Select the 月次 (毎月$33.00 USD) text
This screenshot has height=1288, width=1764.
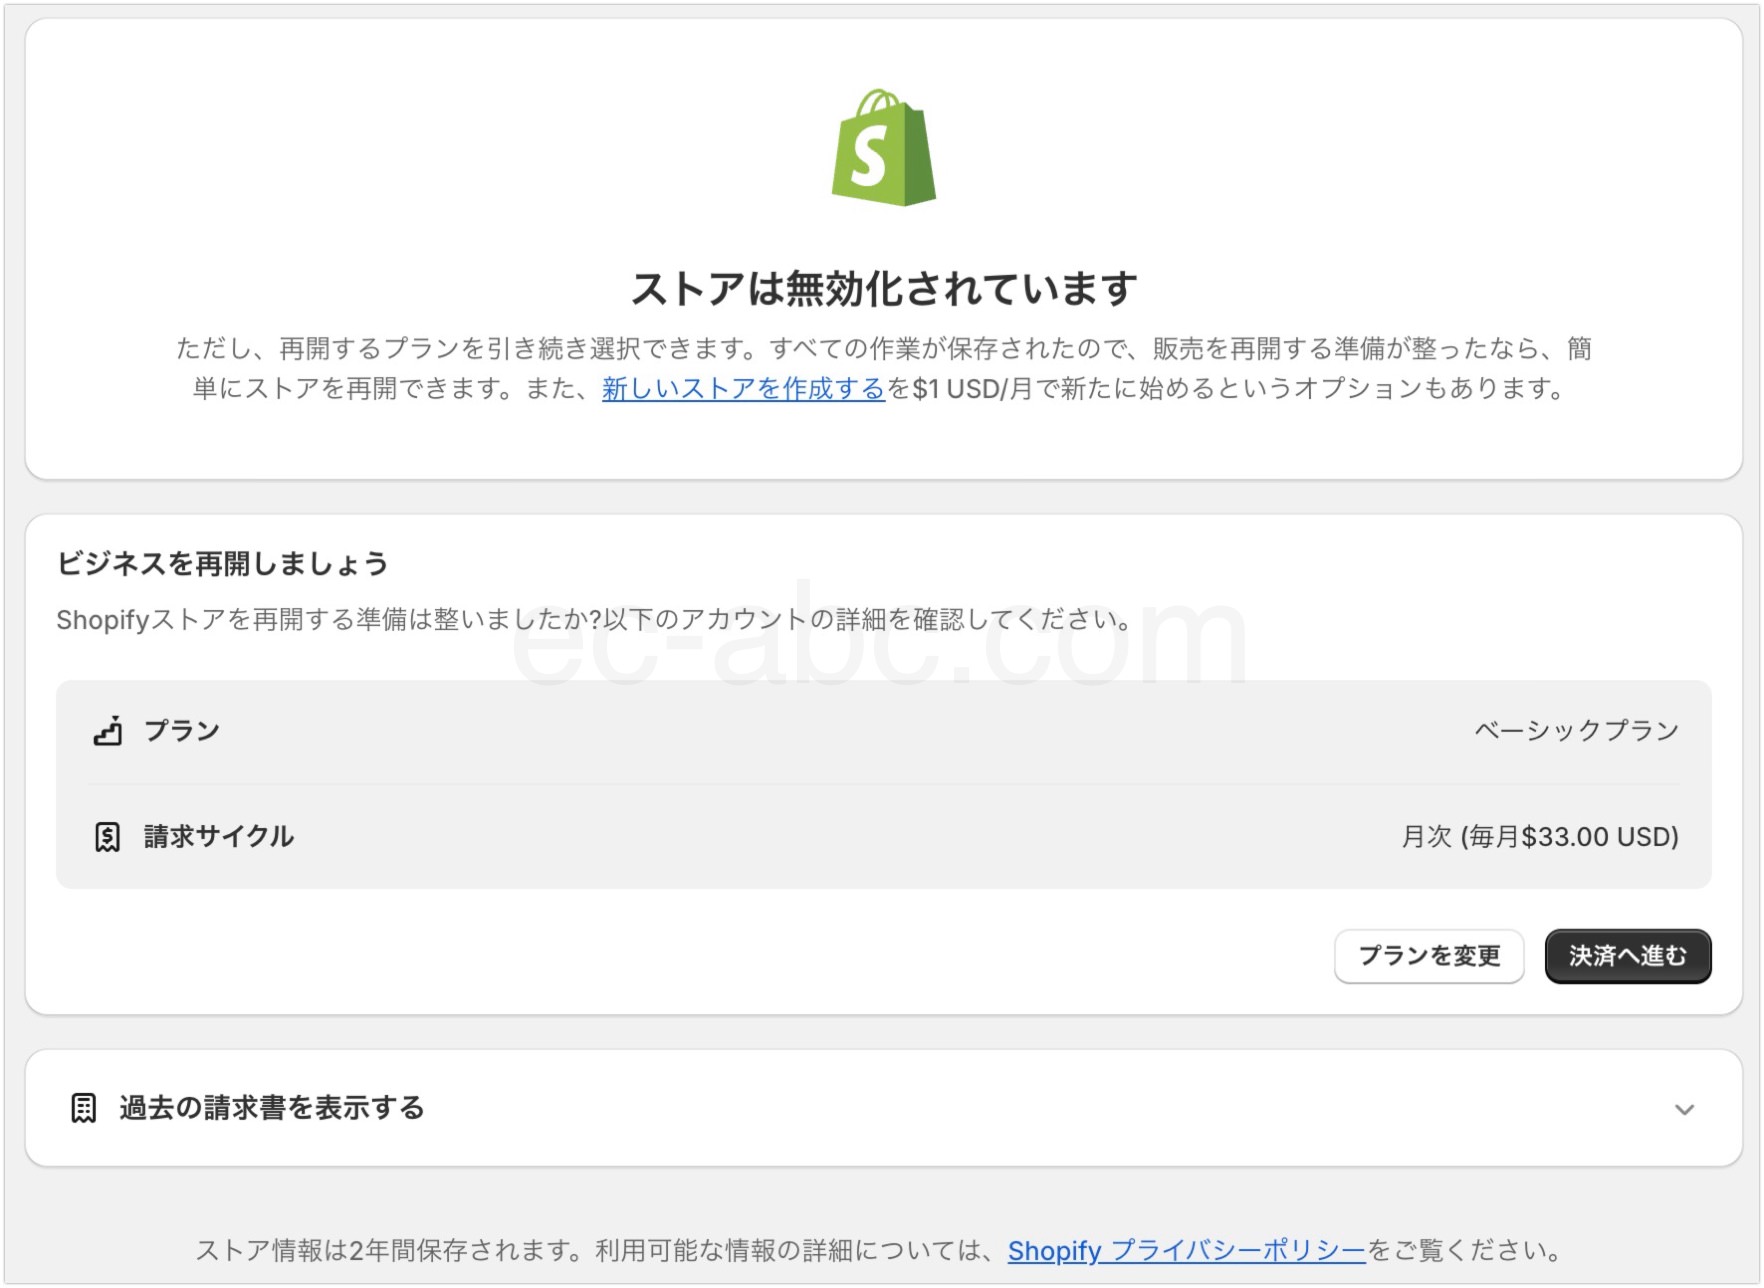click(x=1540, y=837)
